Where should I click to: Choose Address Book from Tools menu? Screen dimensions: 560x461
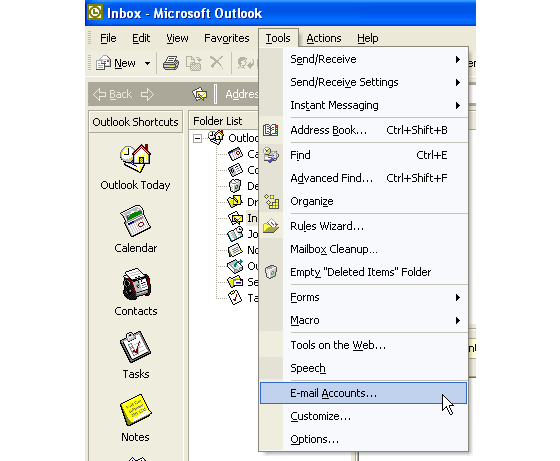point(364,130)
